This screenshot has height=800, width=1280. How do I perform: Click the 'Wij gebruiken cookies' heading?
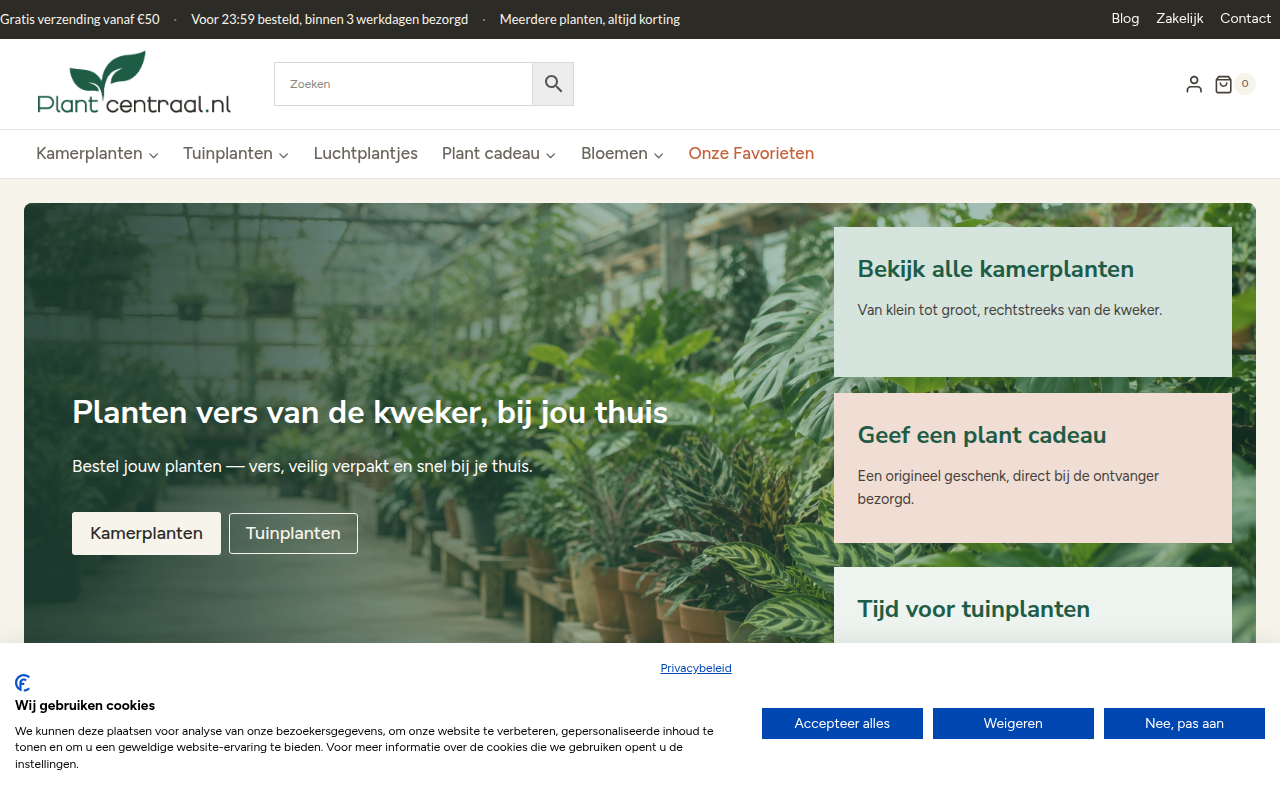(85, 705)
